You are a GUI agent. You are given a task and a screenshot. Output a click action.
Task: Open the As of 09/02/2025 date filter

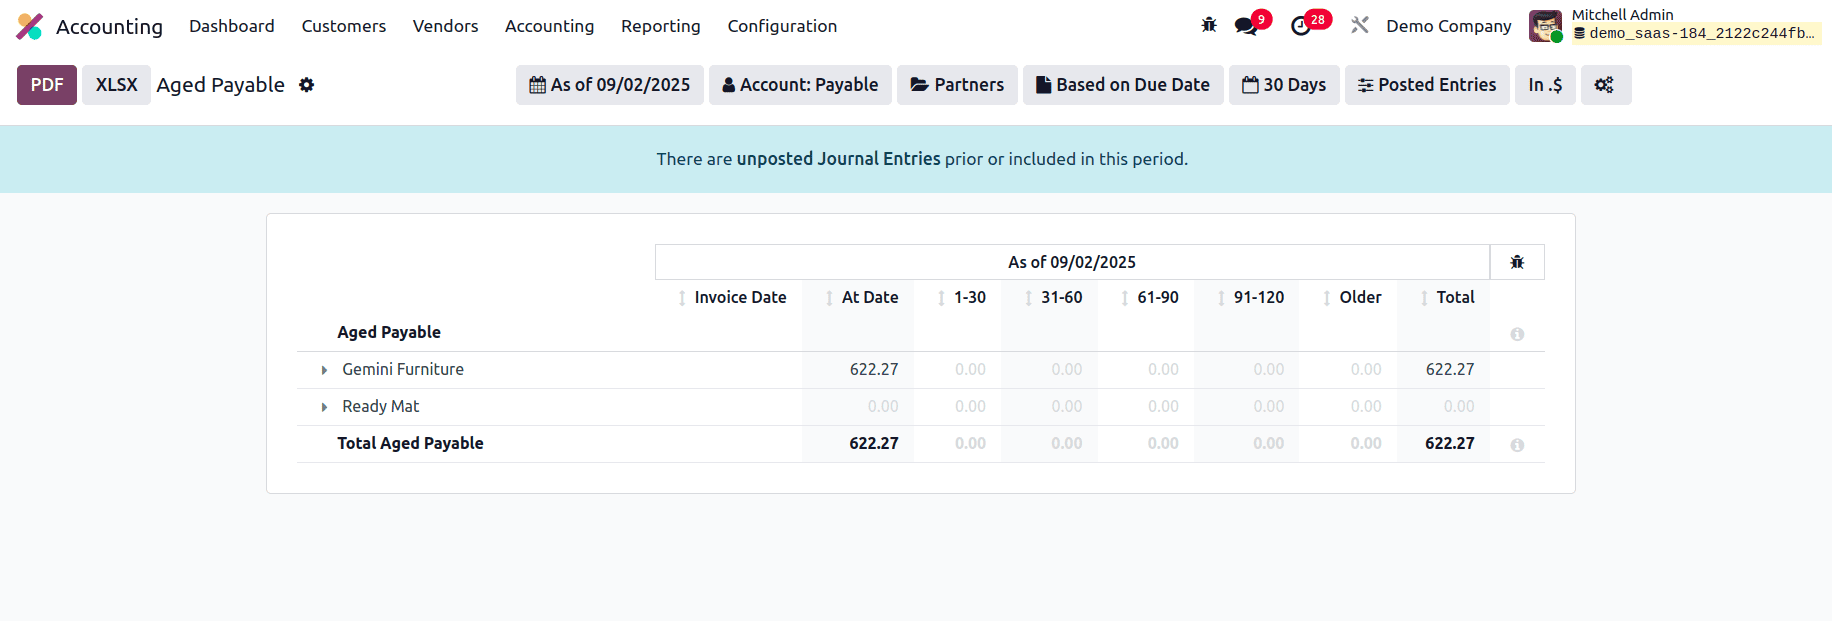pyautogui.click(x=609, y=85)
